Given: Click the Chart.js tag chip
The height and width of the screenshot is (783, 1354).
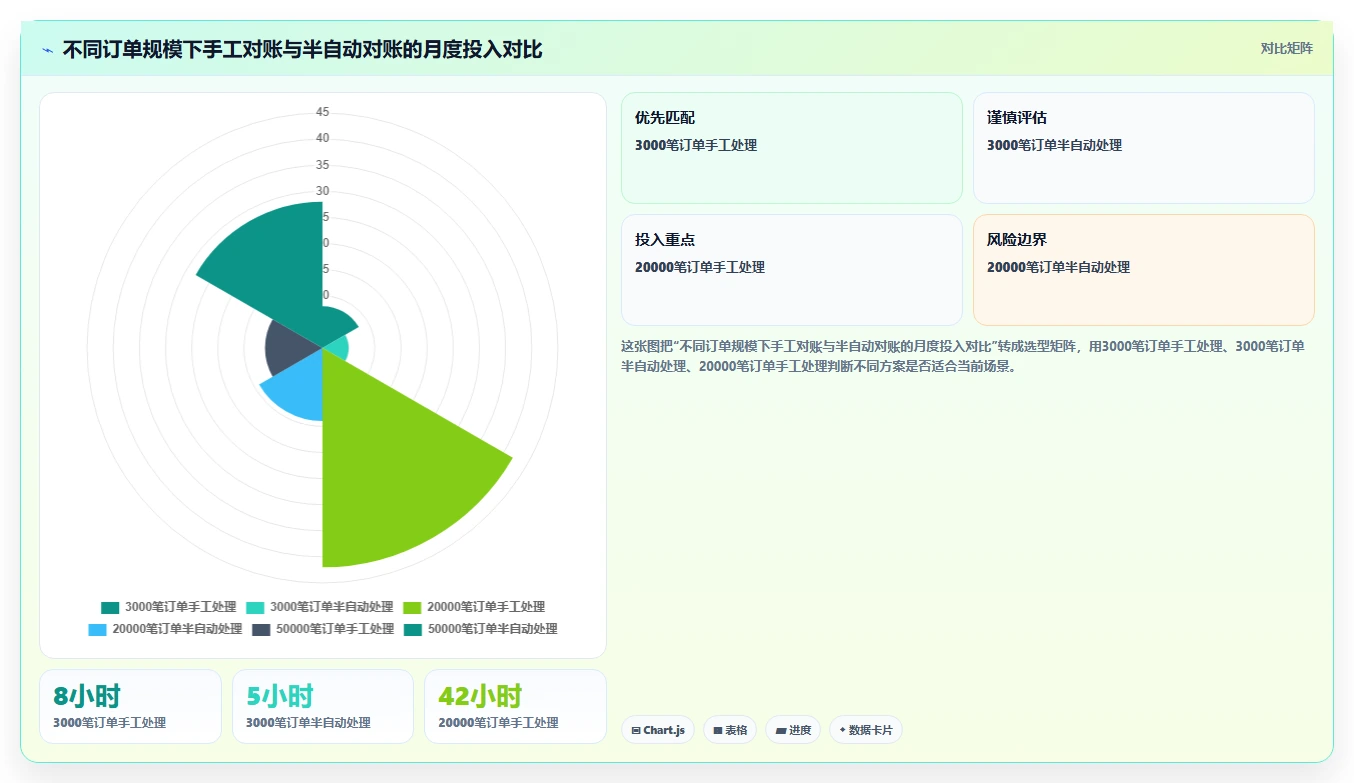Looking at the screenshot, I should point(658,730).
